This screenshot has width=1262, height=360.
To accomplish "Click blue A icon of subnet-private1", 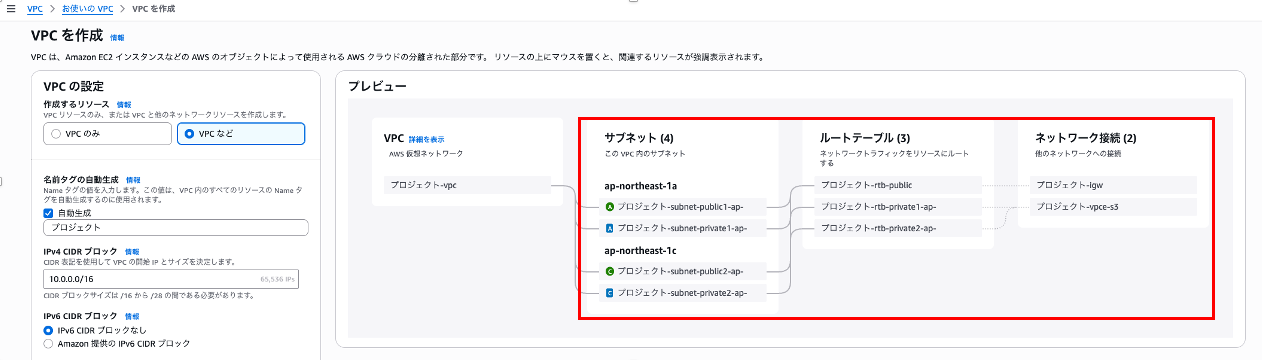I will 610,228.
